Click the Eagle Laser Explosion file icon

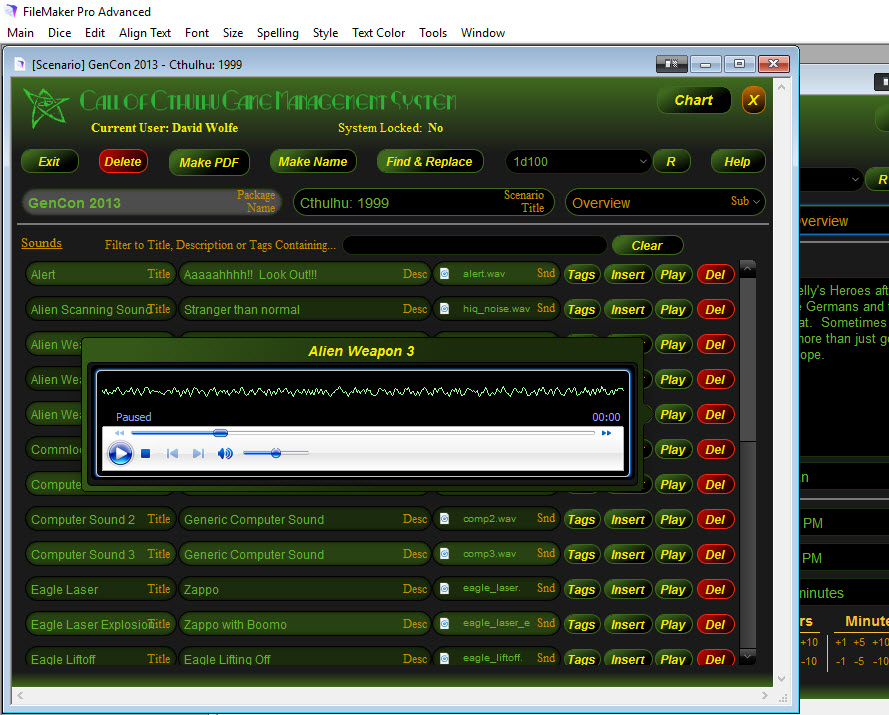[x=444, y=624]
